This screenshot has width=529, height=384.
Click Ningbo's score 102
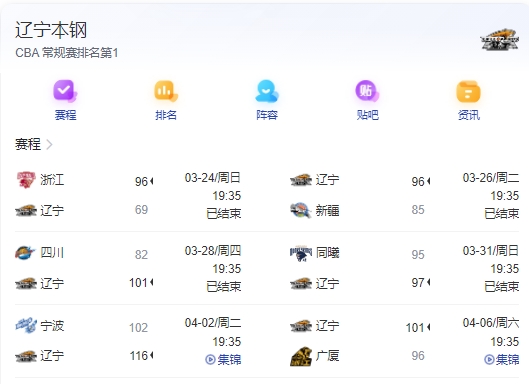point(138,328)
